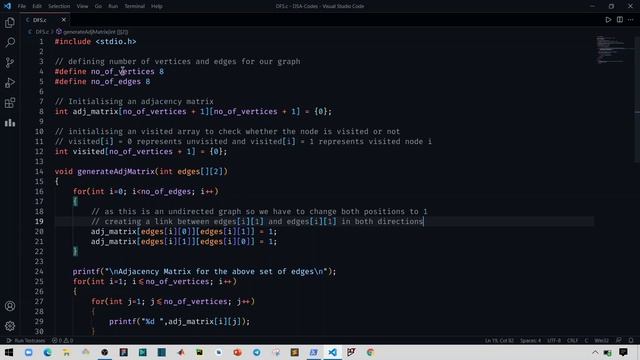Image resolution: width=640 pixels, height=360 pixels.
Task: Open the Run and Debug view
Action: tap(10, 82)
